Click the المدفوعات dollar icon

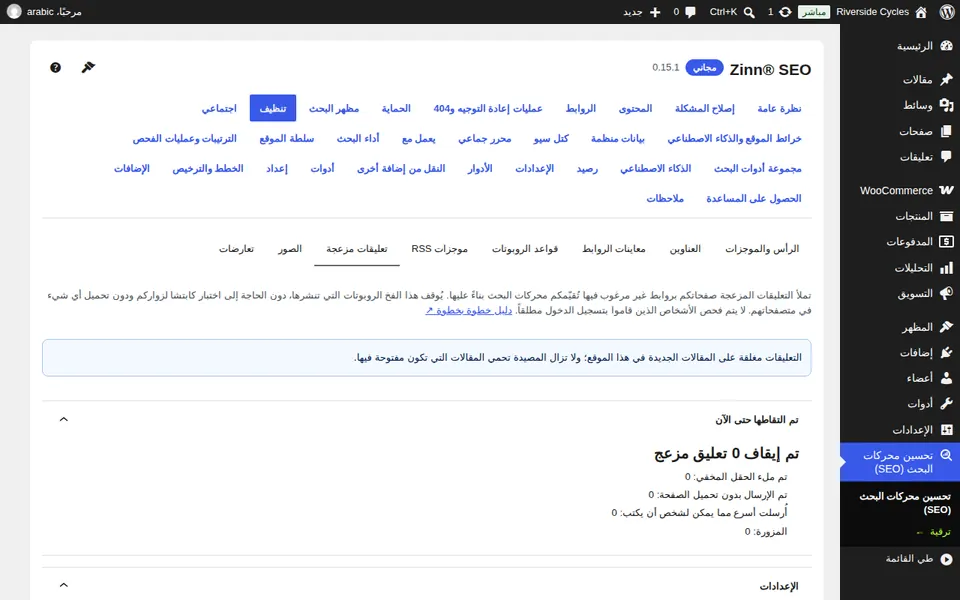pyautogui.click(x=947, y=242)
